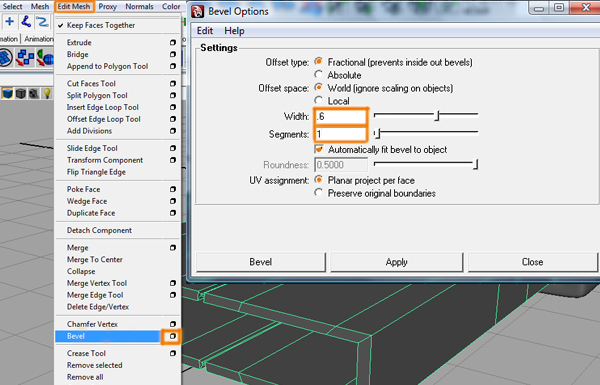
Task: Open Poke Face option box
Action: click(x=173, y=189)
